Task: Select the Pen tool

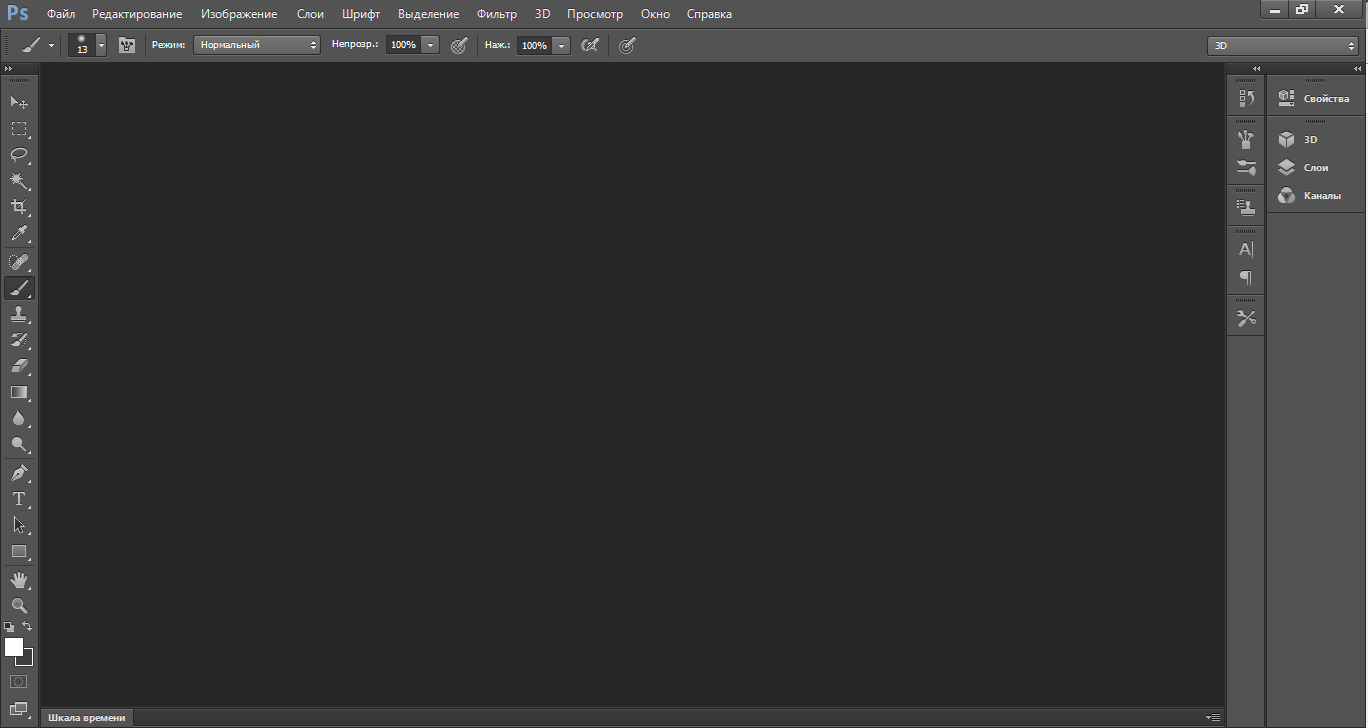Action: [x=19, y=472]
